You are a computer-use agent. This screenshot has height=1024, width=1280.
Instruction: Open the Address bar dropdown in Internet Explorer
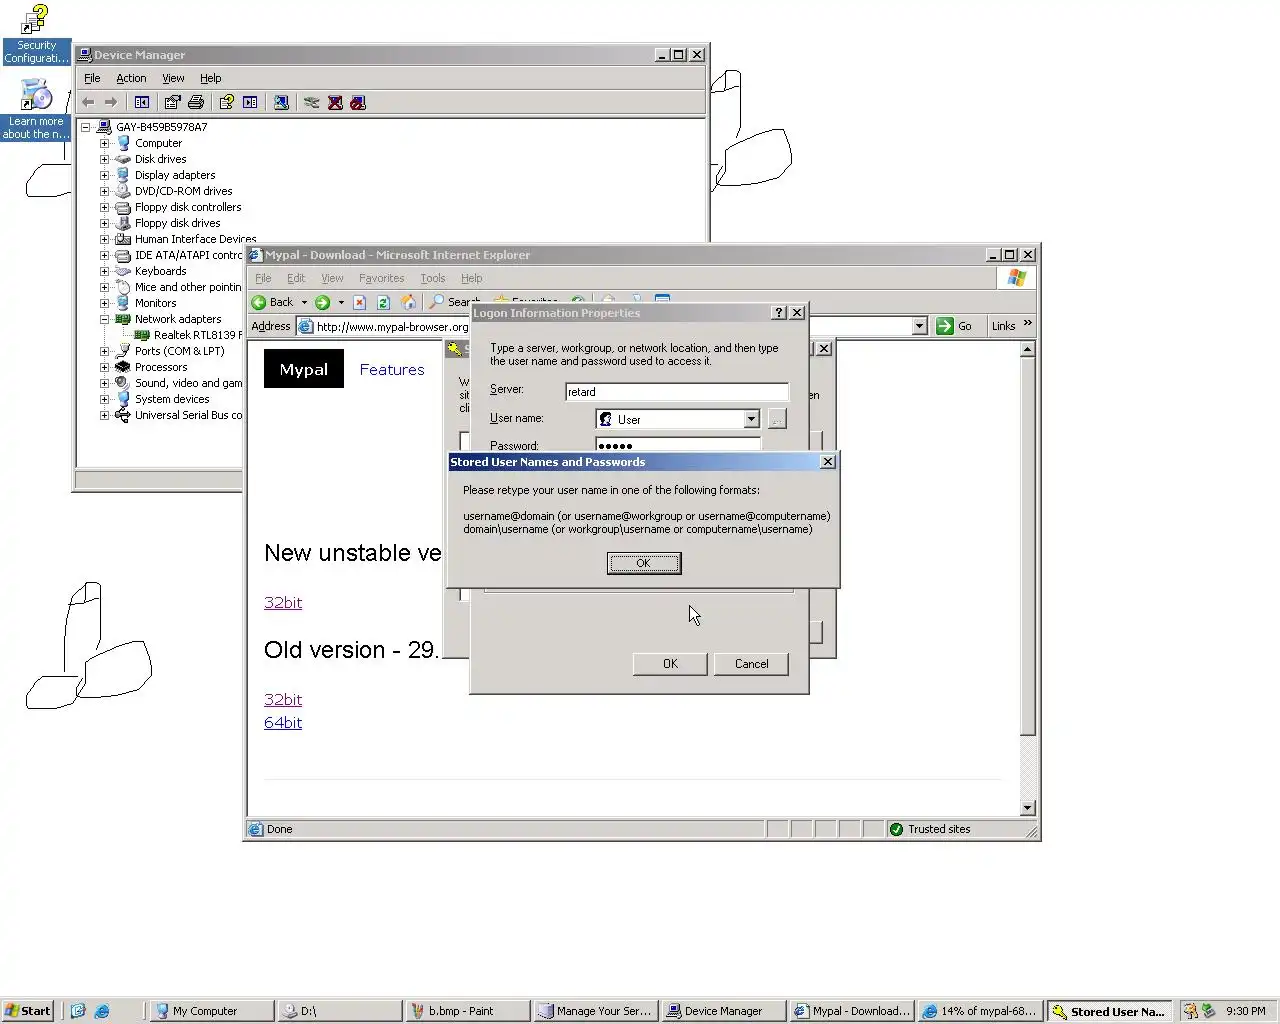pyautogui.click(x=919, y=326)
